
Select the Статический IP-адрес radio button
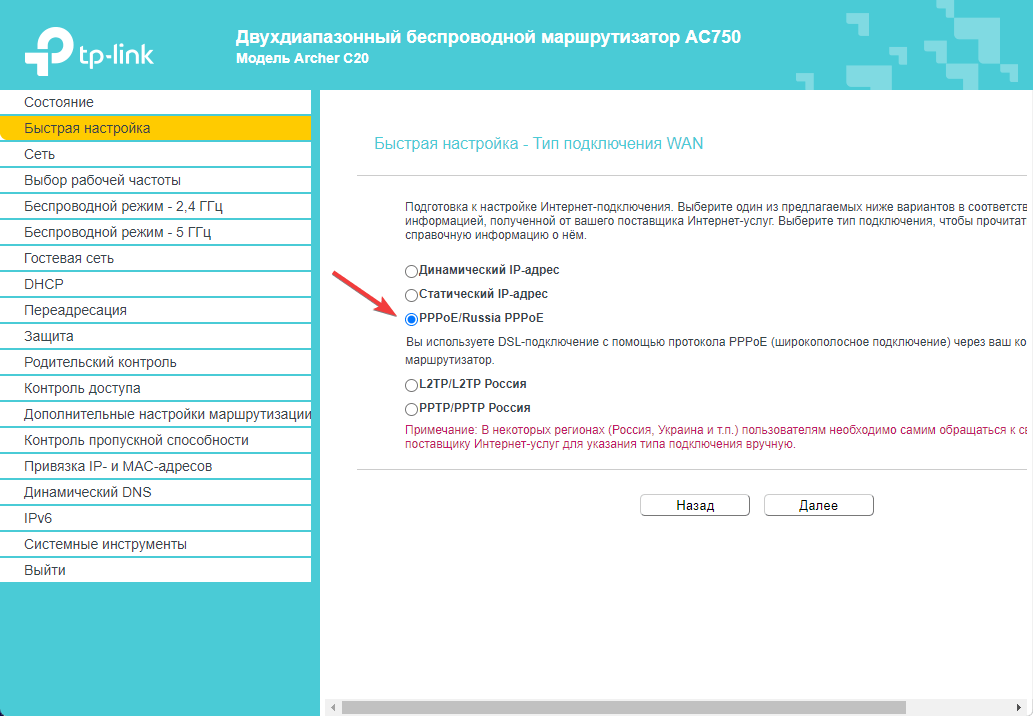(411, 295)
